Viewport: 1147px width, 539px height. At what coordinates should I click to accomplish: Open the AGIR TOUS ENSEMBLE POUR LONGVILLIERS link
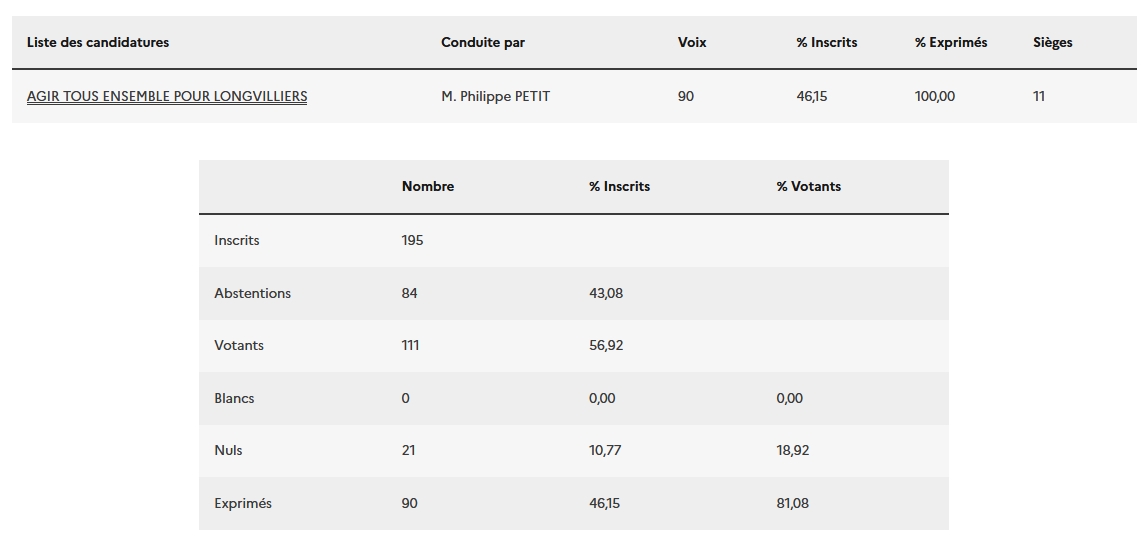(167, 97)
